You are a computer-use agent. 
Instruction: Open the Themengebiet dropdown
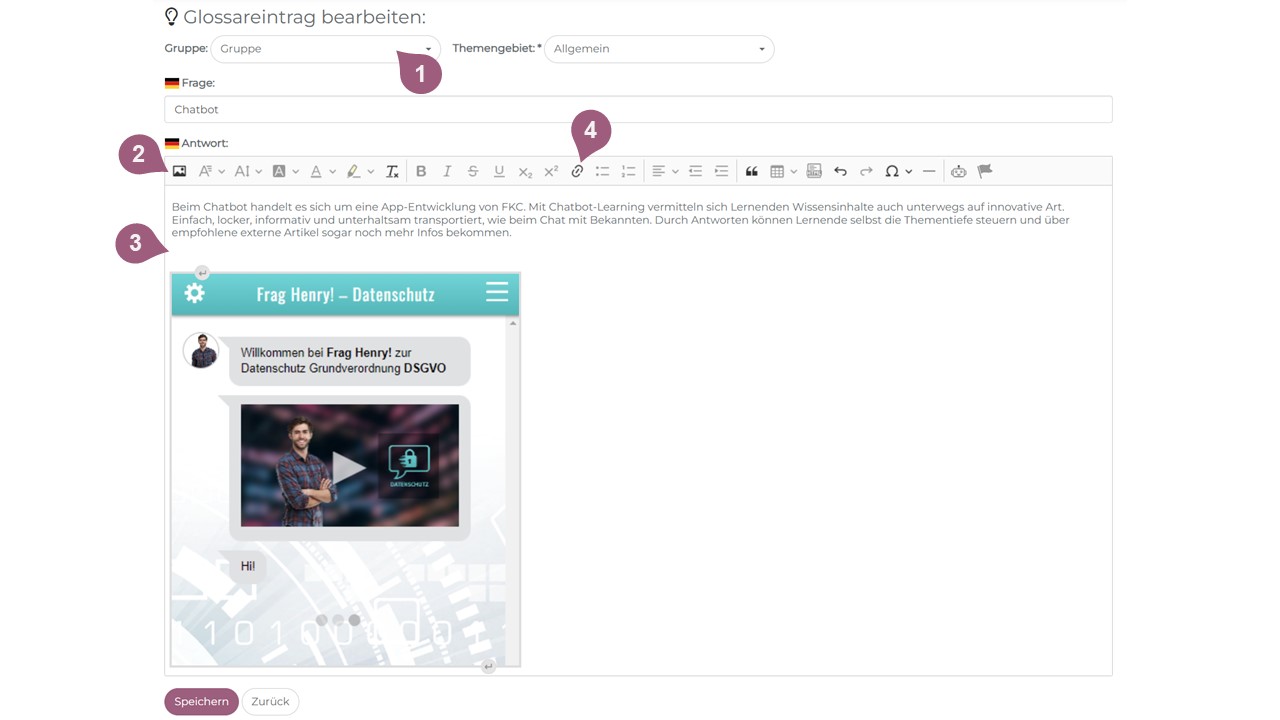point(658,49)
